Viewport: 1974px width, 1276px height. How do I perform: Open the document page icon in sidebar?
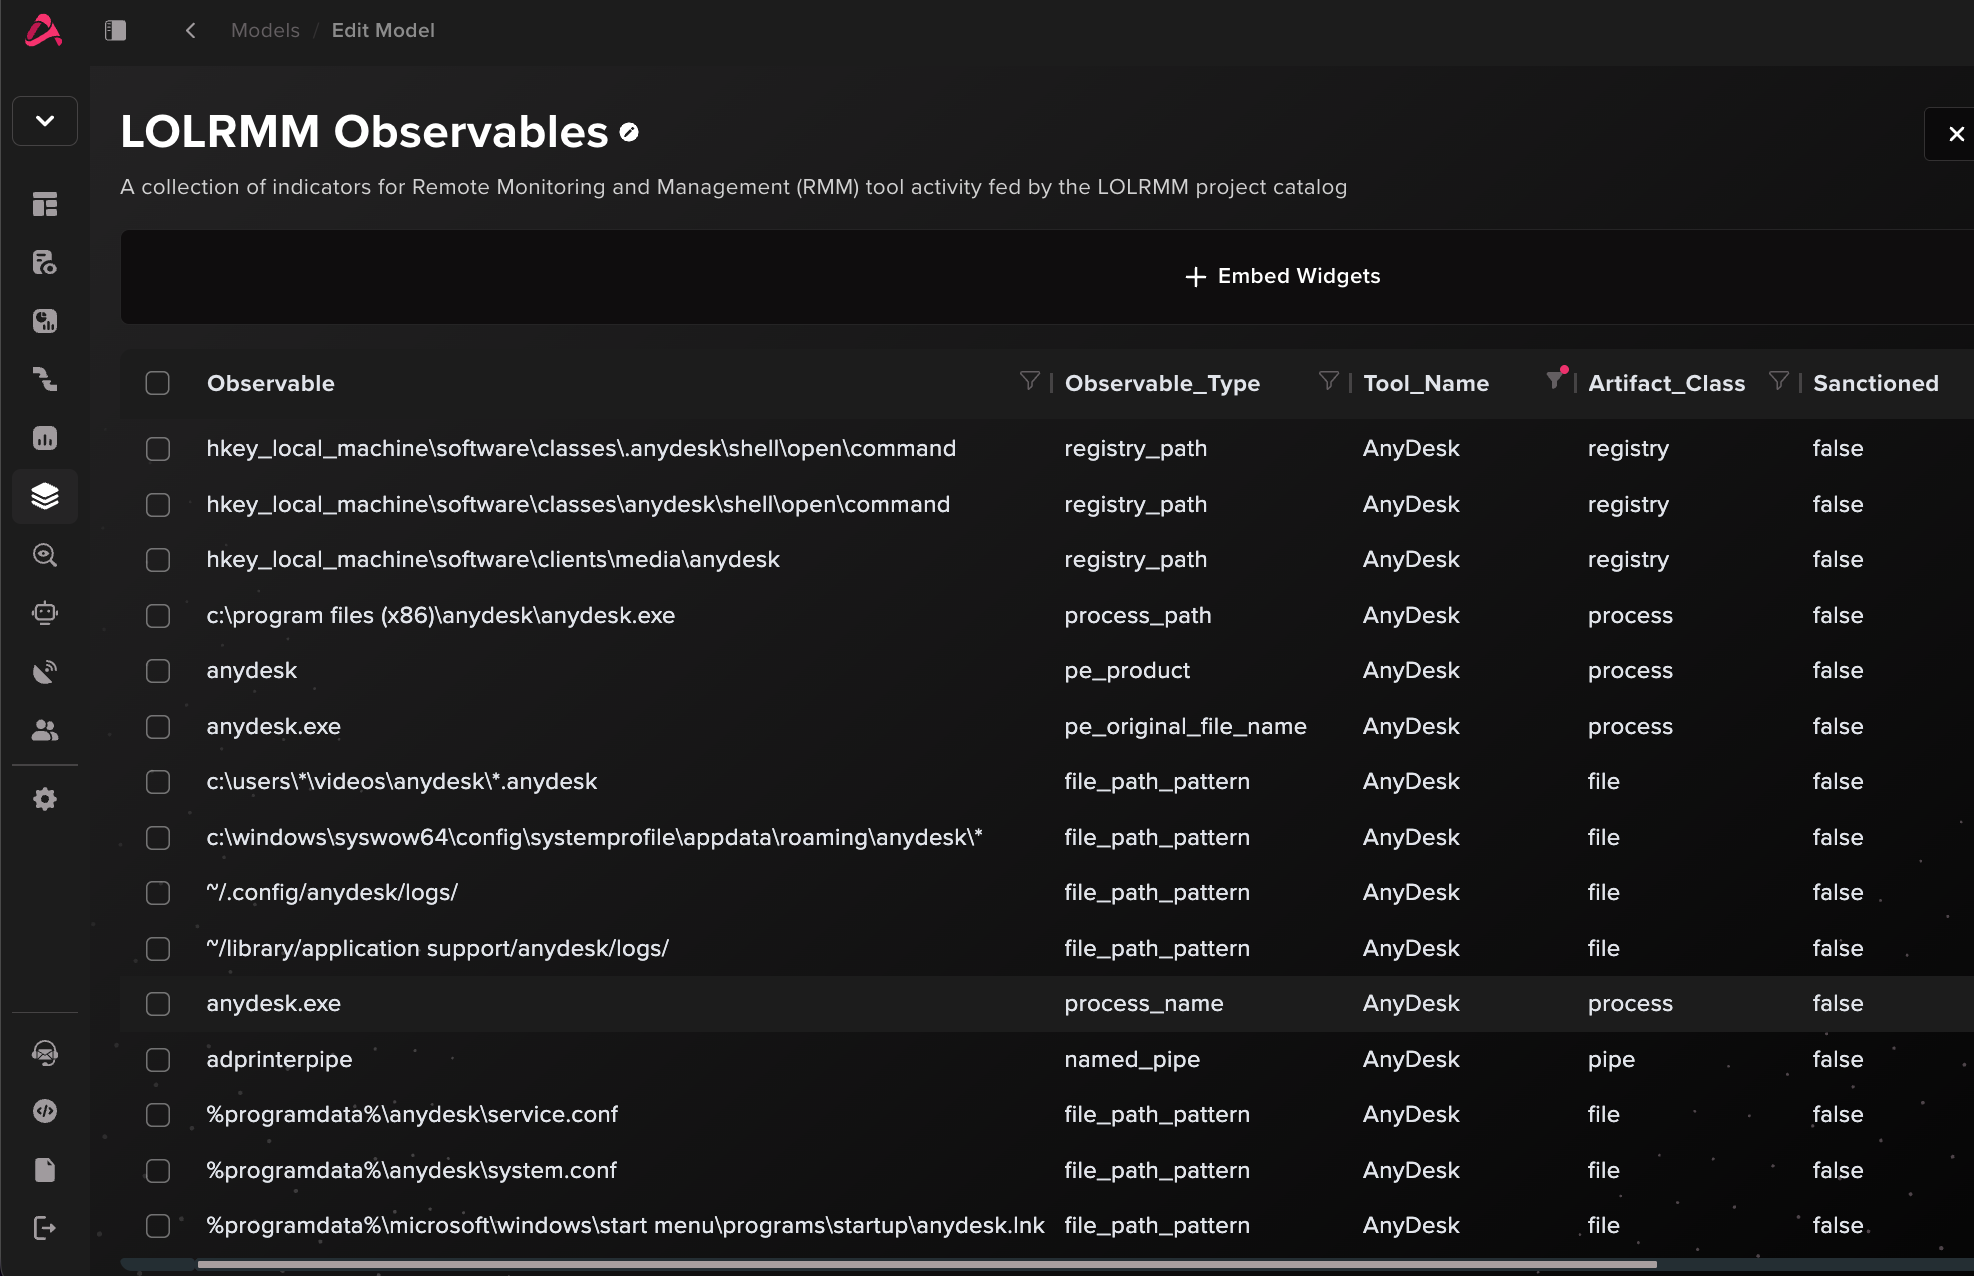click(45, 1170)
